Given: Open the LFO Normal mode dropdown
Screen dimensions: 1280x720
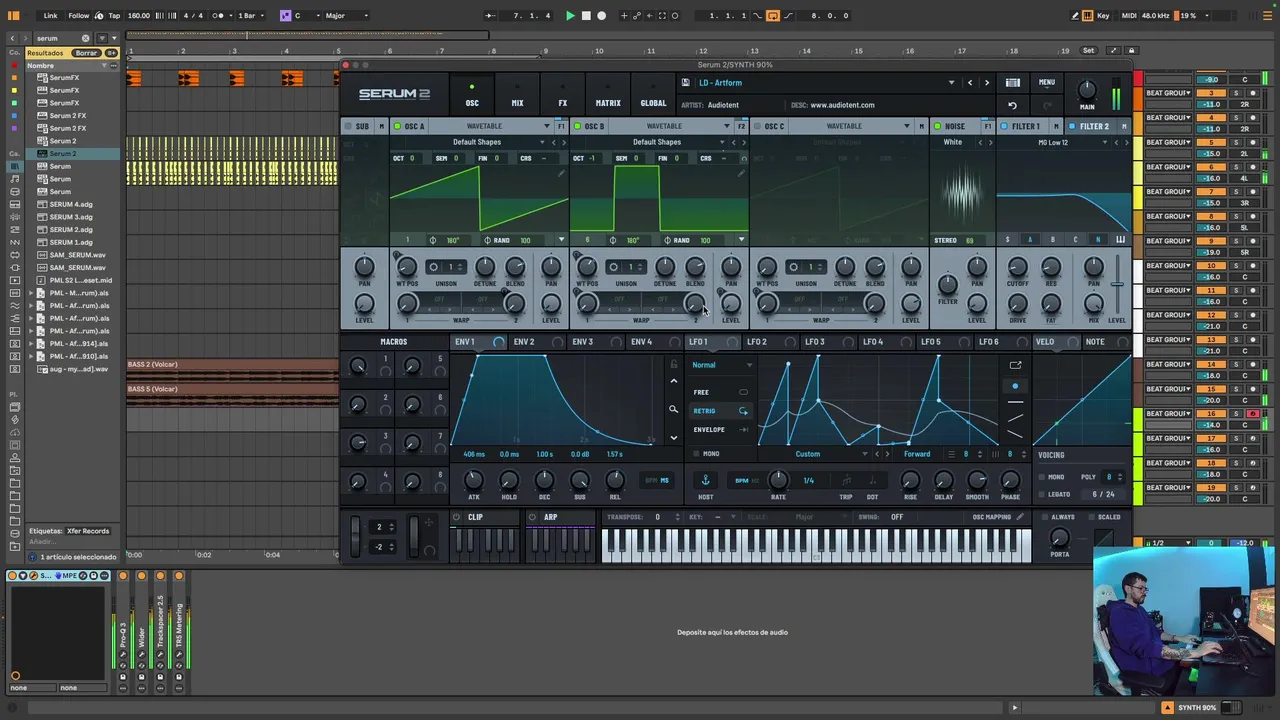Looking at the screenshot, I should pos(722,365).
